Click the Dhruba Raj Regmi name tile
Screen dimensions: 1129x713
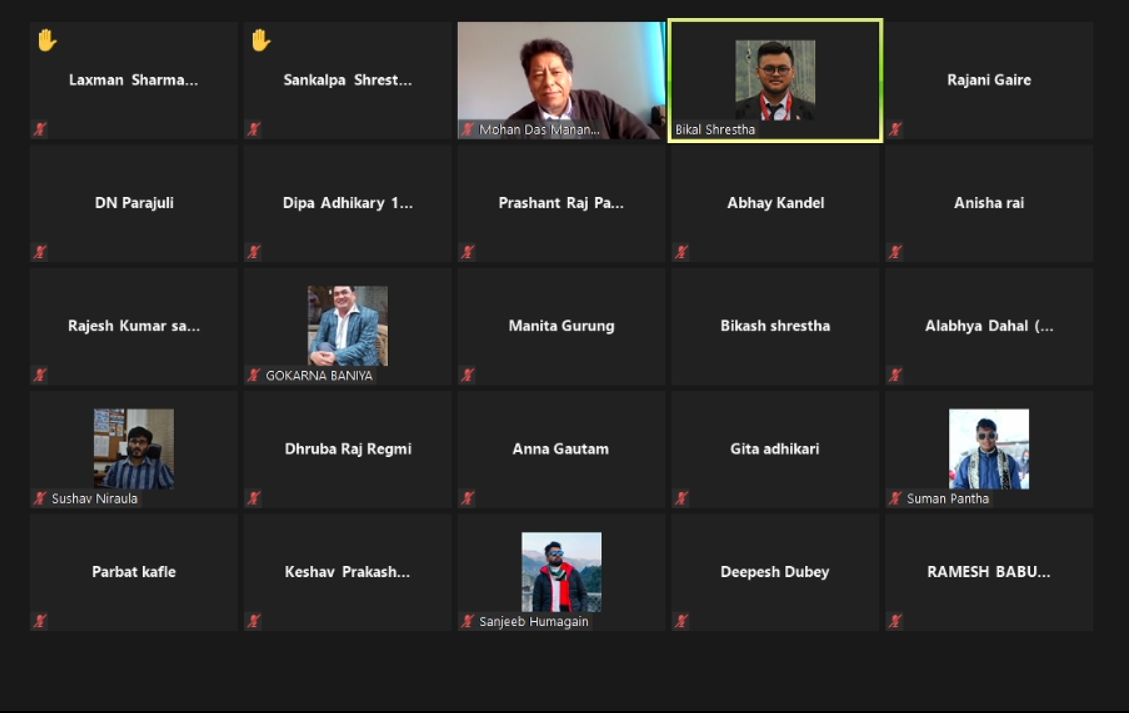pyautogui.click(x=347, y=449)
